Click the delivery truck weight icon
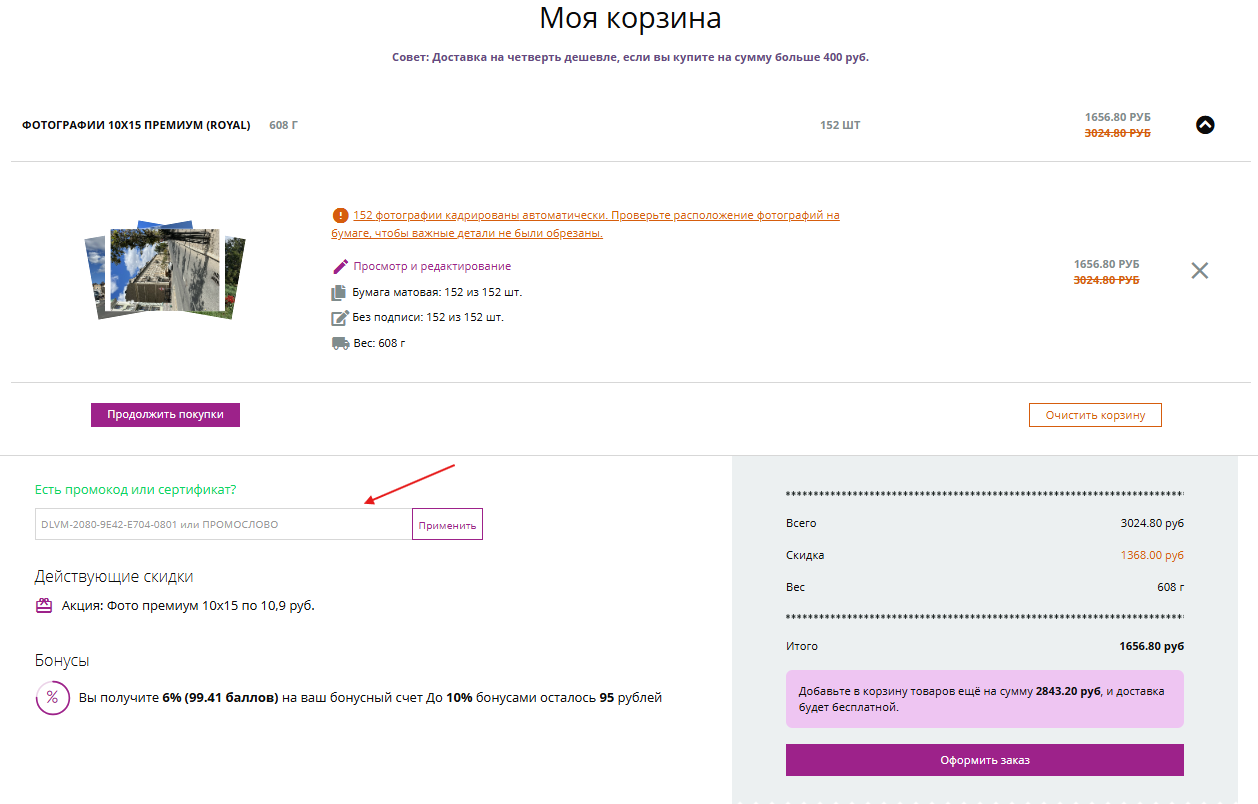 tap(340, 343)
